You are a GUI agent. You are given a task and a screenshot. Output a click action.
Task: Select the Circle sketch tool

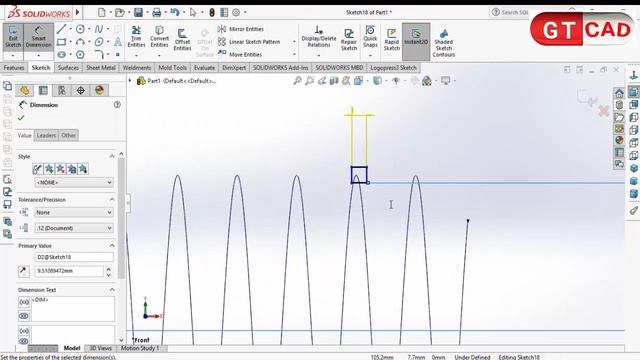(80, 29)
